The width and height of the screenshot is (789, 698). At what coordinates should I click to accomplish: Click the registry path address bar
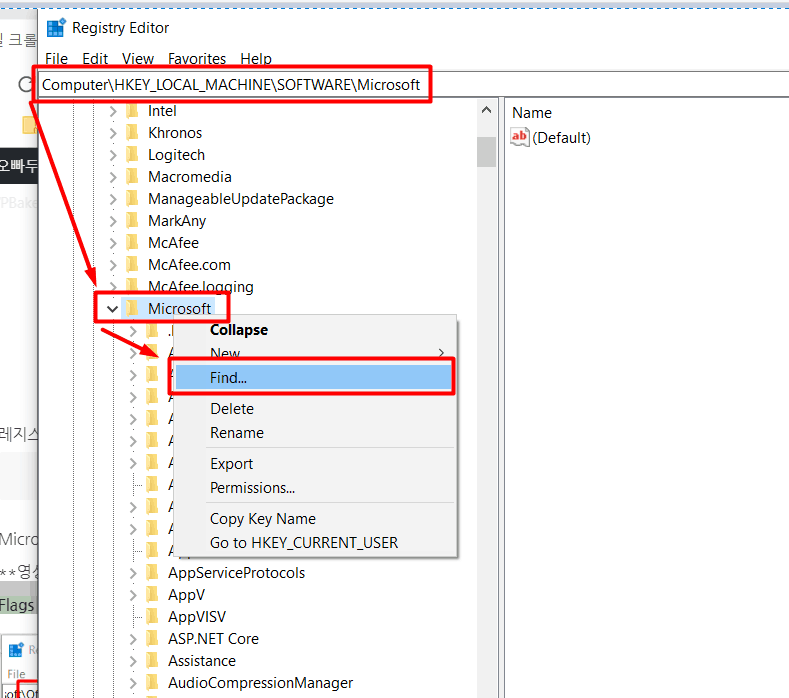(x=413, y=85)
